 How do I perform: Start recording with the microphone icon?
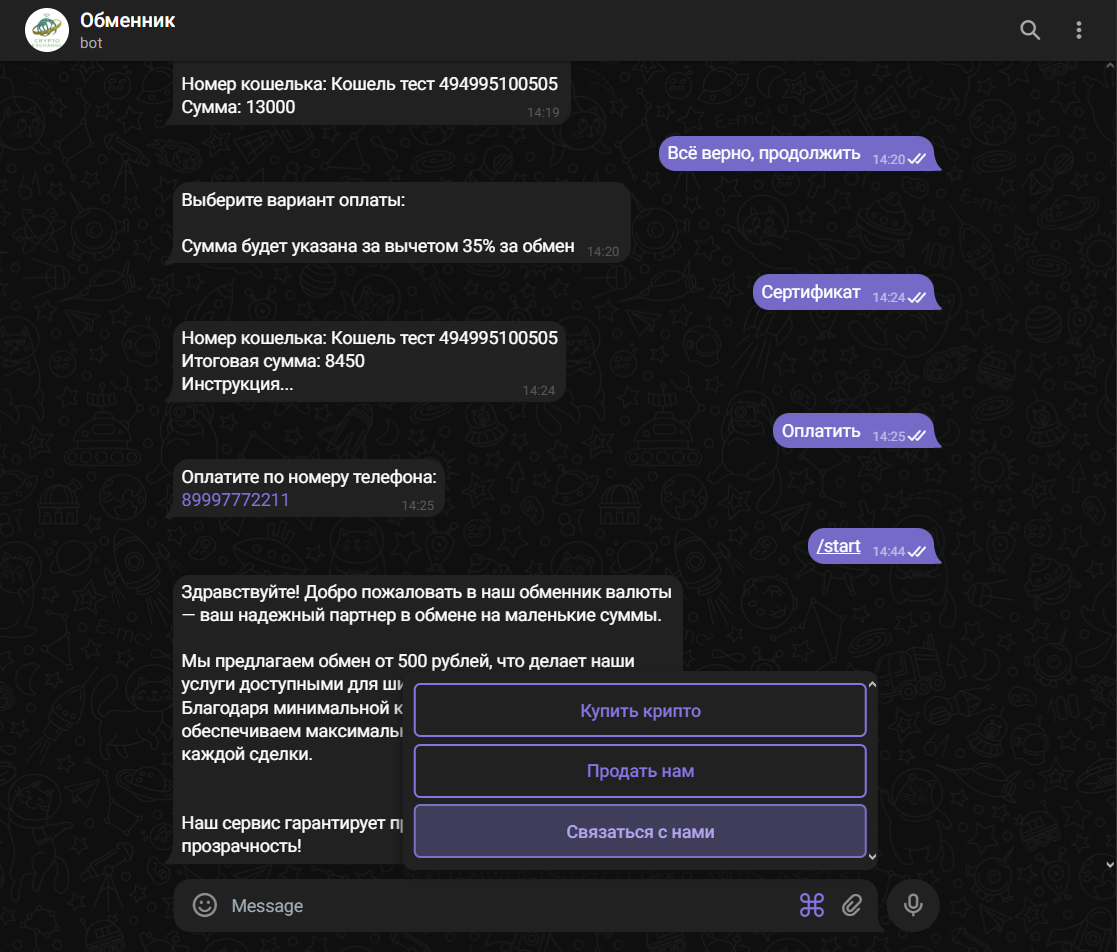(x=912, y=905)
